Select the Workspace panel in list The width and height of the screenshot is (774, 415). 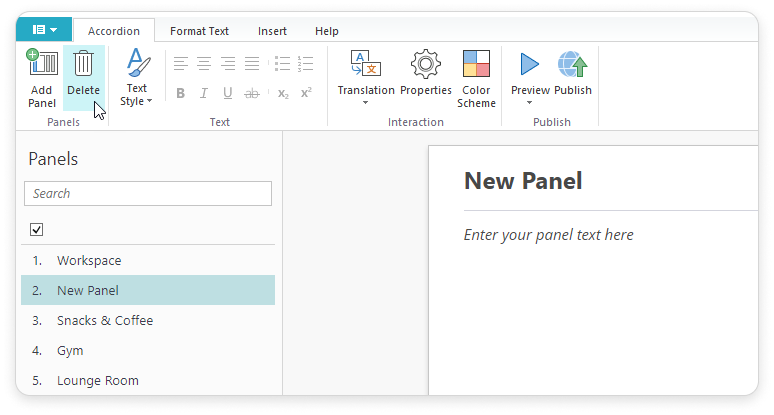89,260
